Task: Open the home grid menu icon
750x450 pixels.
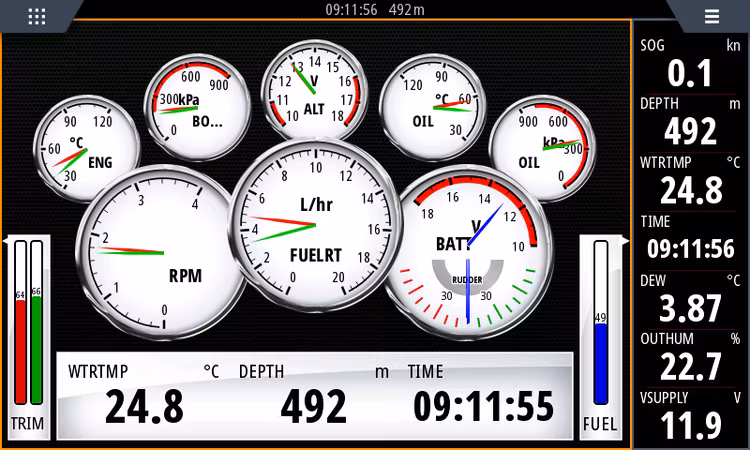Action: coord(37,16)
